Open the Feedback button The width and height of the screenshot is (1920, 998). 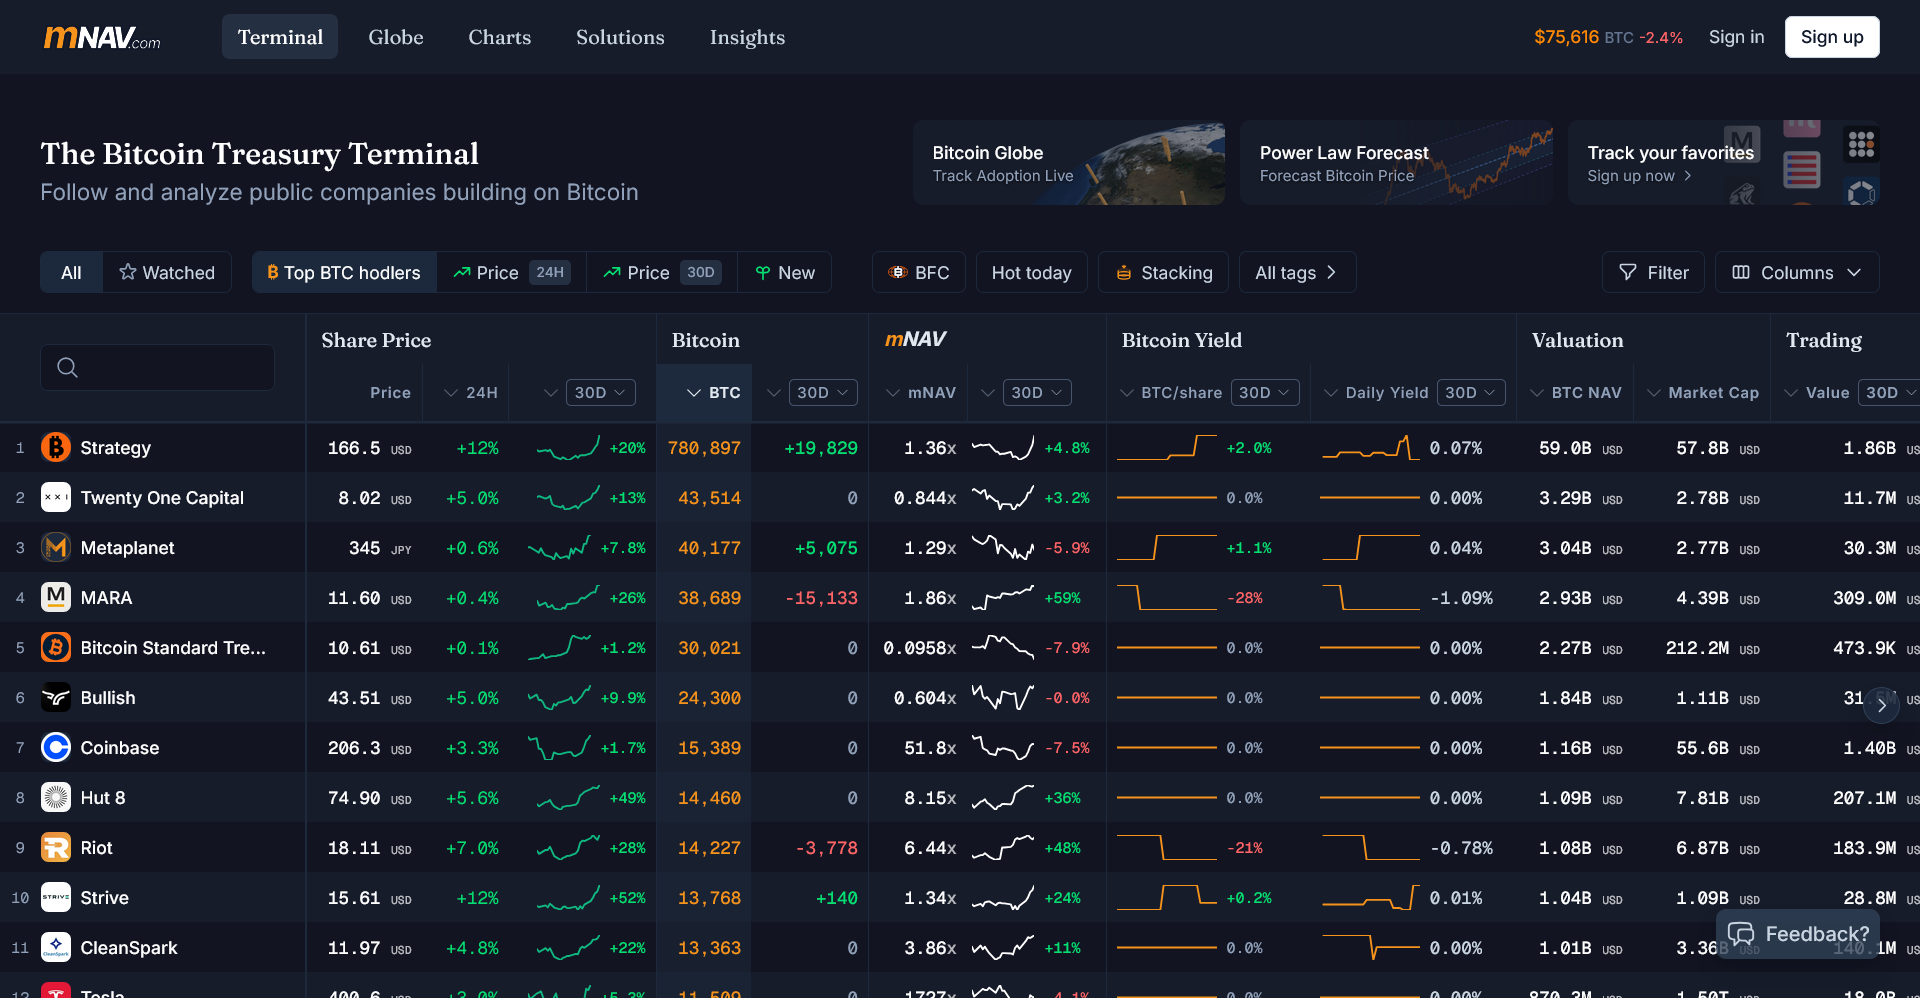(x=1798, y=933)
